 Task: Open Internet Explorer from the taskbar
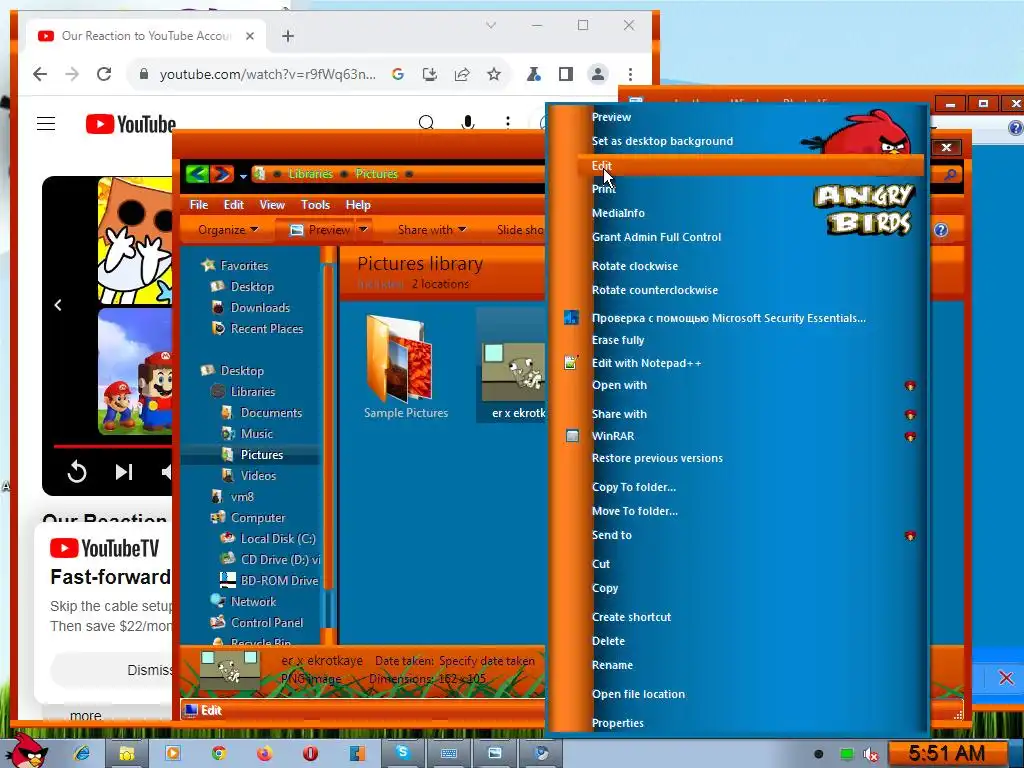pos(82,753)
